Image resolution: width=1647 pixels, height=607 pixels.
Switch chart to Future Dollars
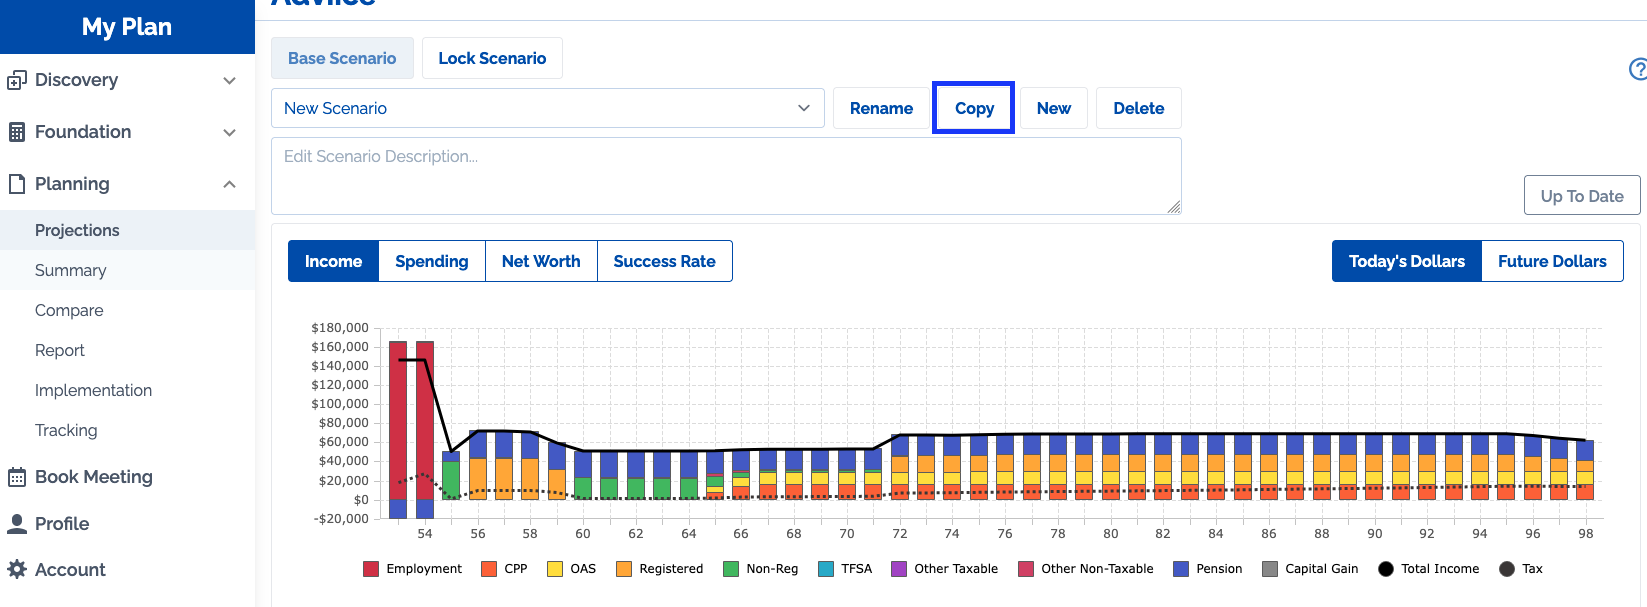(x=1551, y=261)
